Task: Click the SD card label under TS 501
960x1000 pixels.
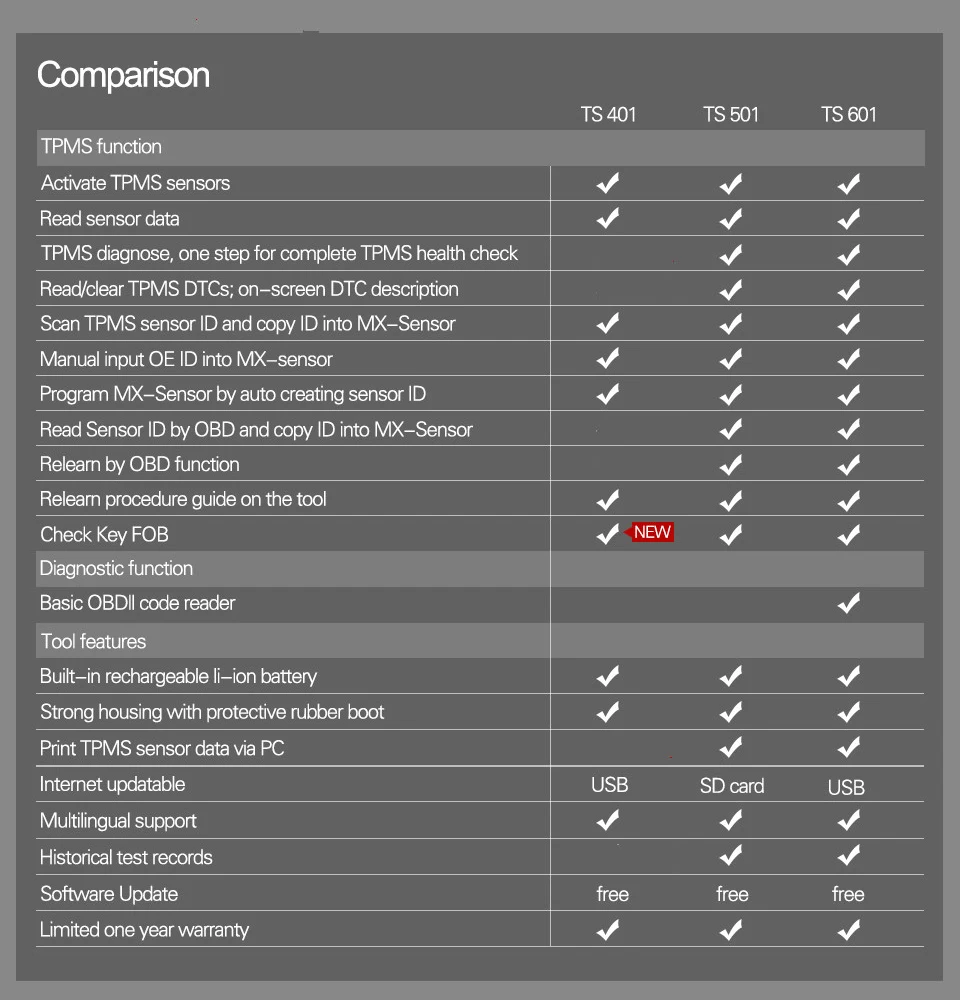Action: pyautogui.click(x=732, y=786)
